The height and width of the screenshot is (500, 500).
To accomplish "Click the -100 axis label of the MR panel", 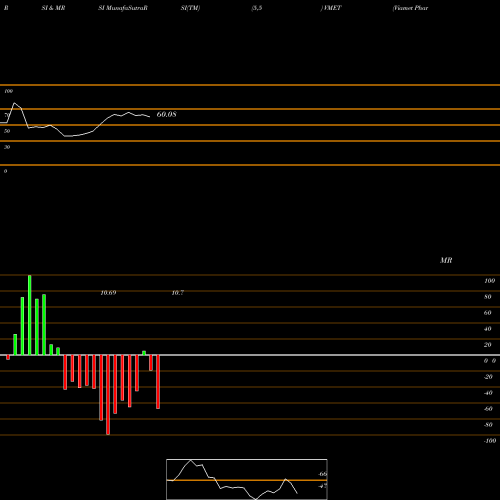I will (x=490, y=441).
